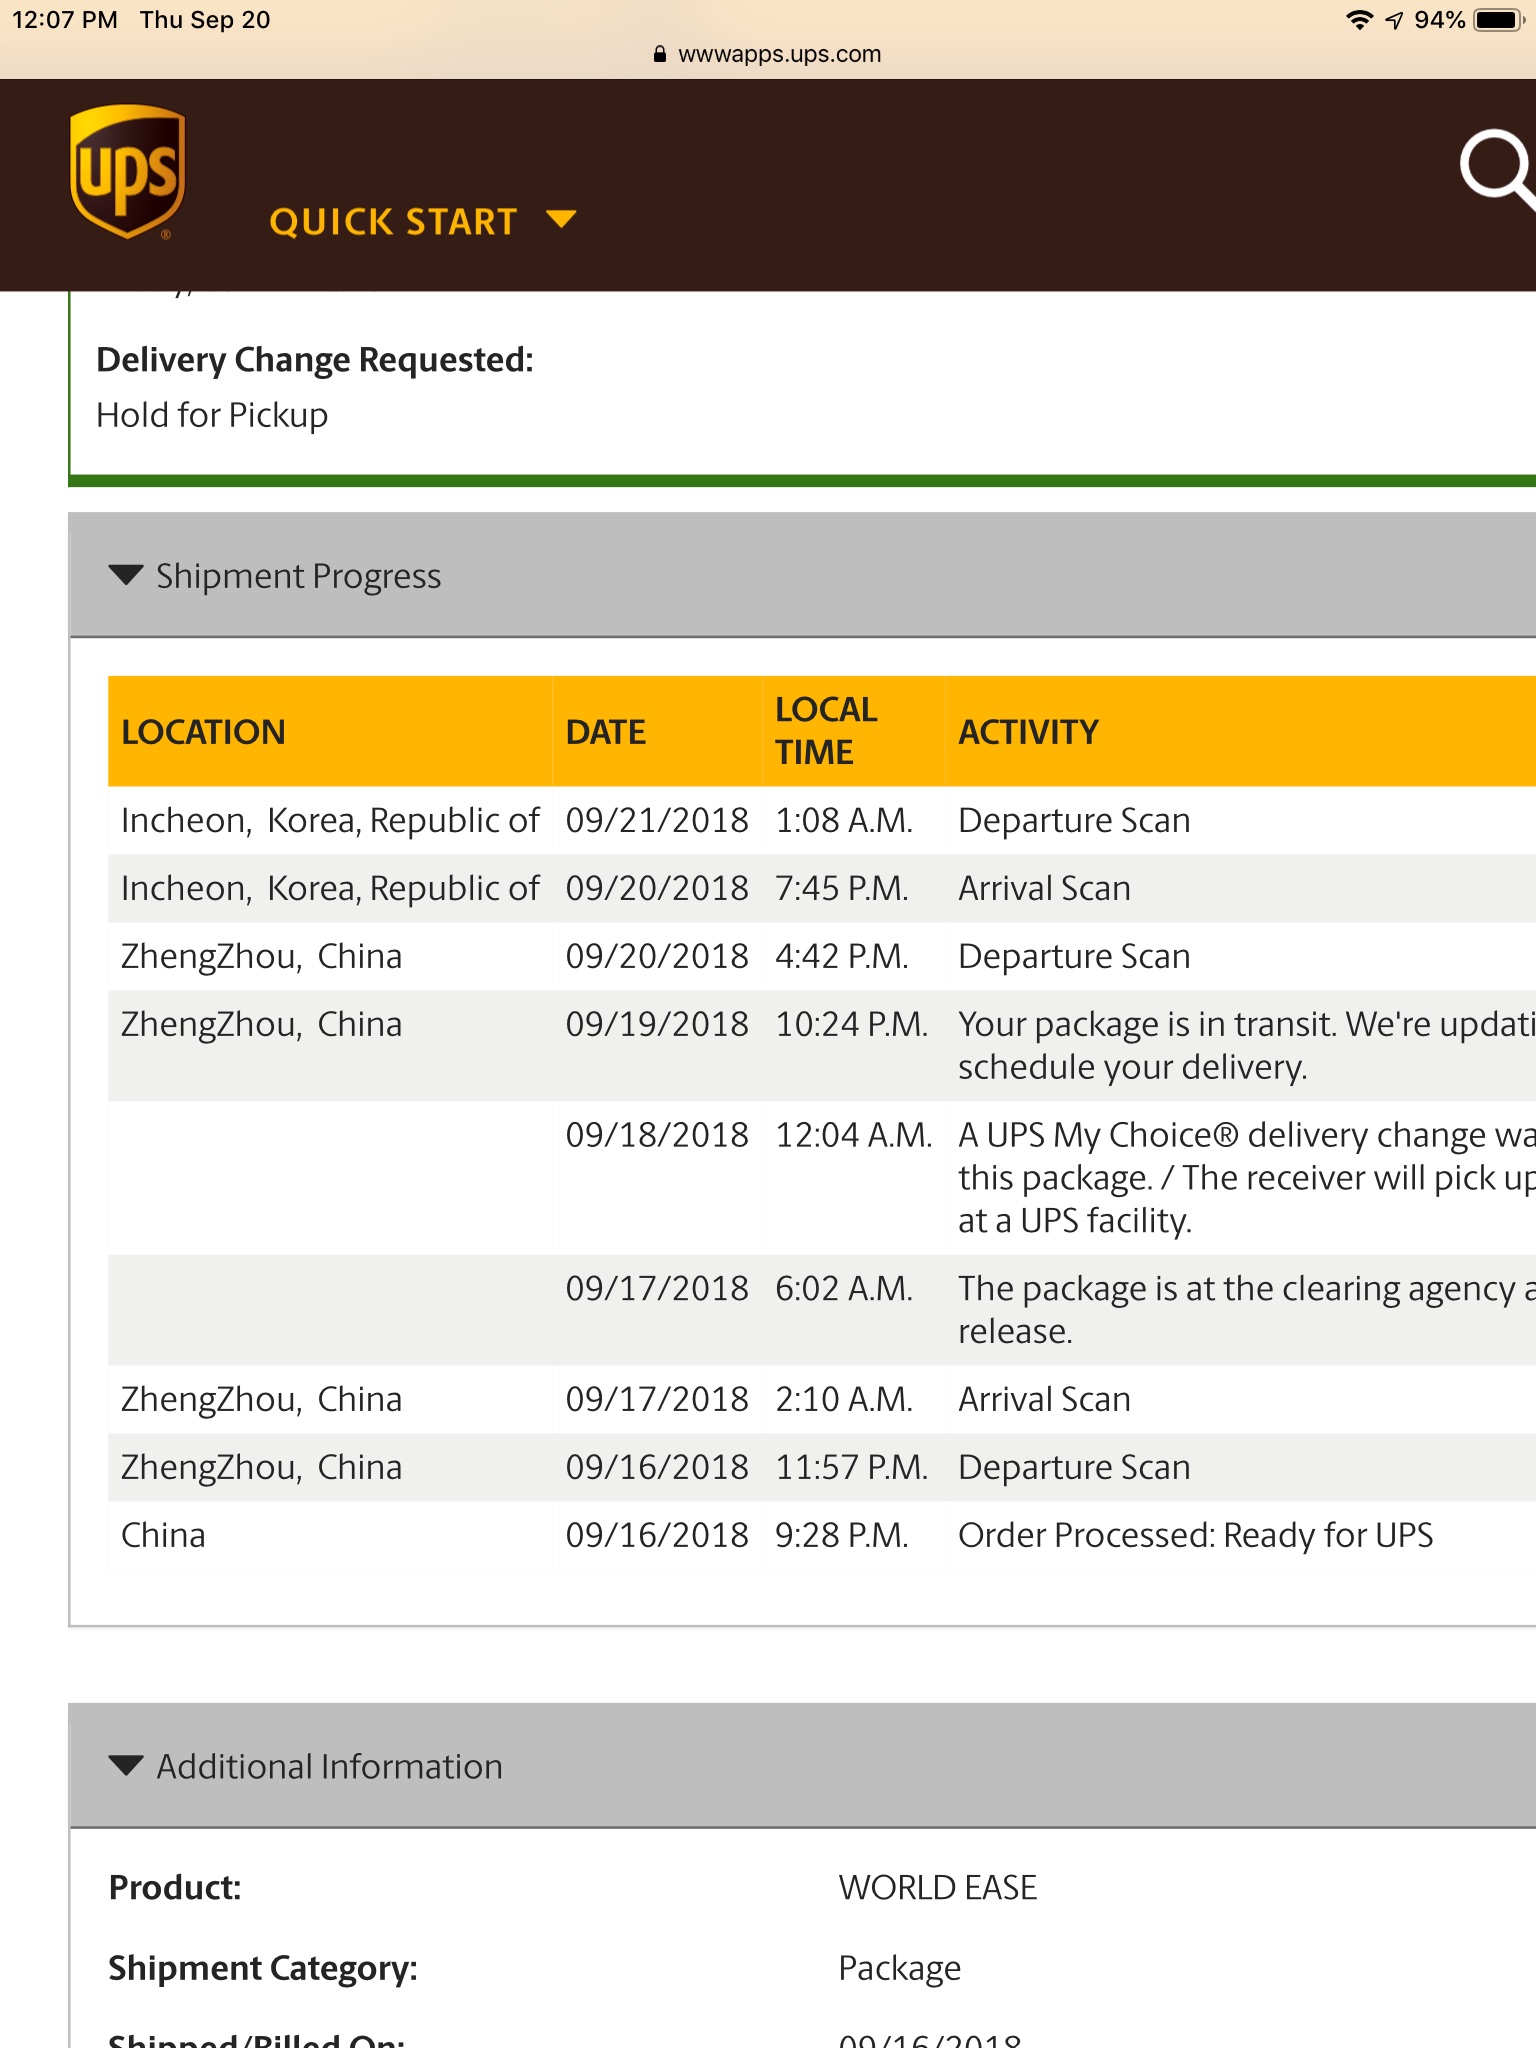
Task: Select ZhengZhou location on 09/19/2018 row
Action: point(261,1025)
